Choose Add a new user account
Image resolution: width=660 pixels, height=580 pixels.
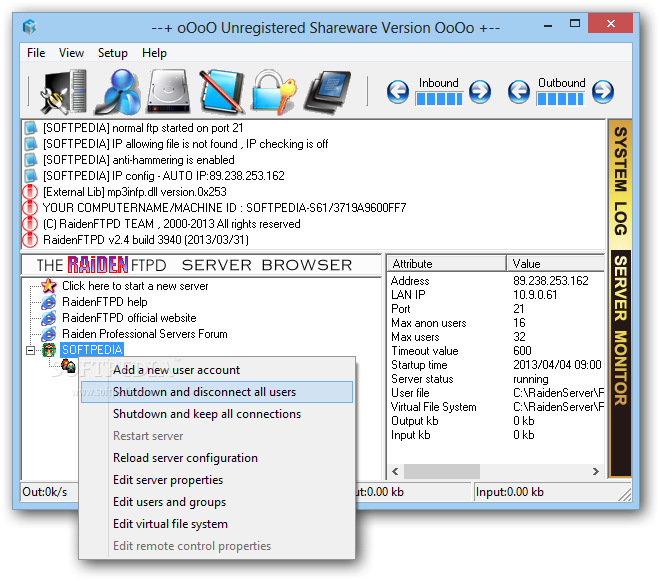pos(217,370)
